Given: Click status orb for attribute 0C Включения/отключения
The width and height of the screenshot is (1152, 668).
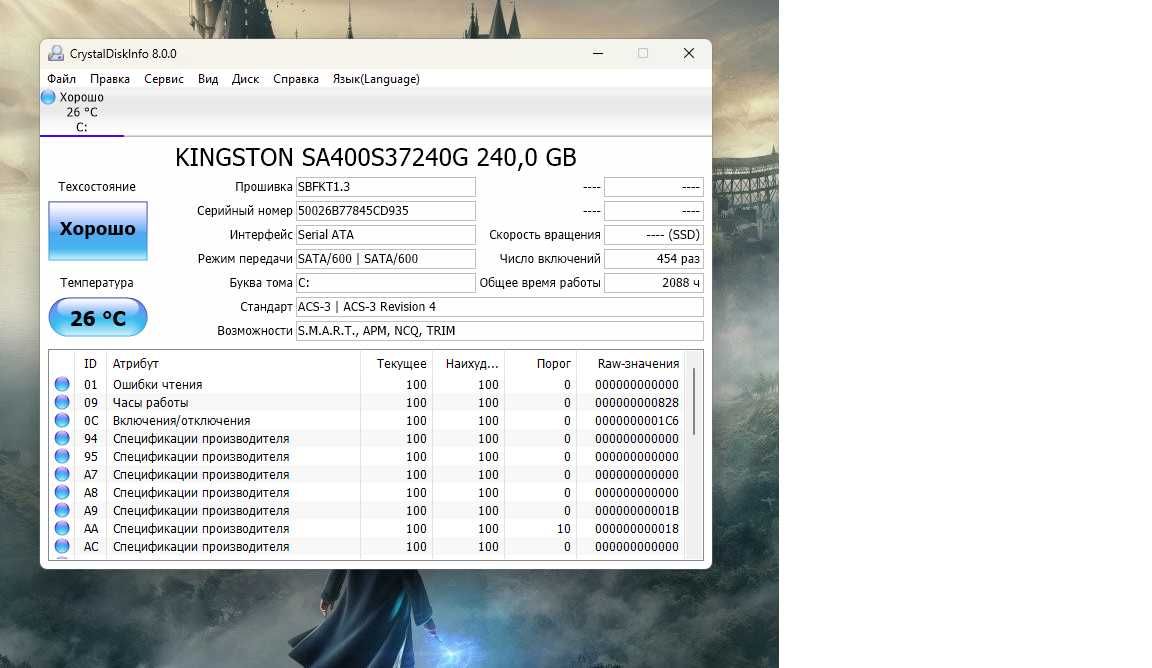Looking at the screenshot, I should coord(62,420).
